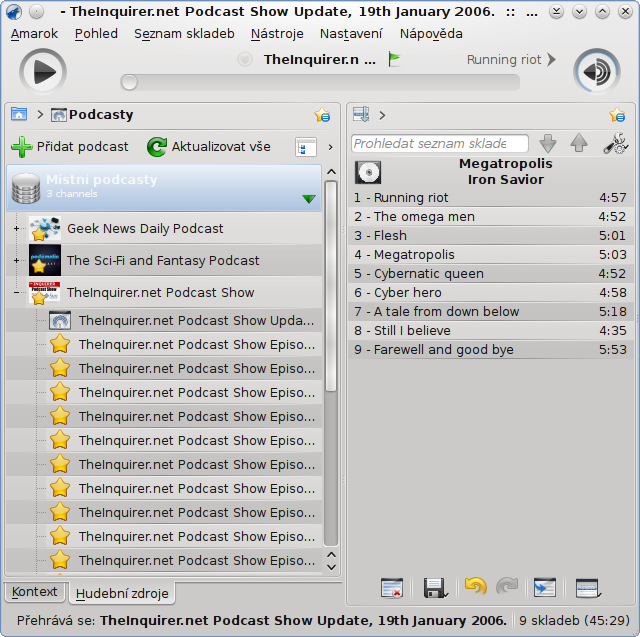Click star icon of last fully visible episode
The width and height of the screenshot is (640, 637).
[60, 560]
